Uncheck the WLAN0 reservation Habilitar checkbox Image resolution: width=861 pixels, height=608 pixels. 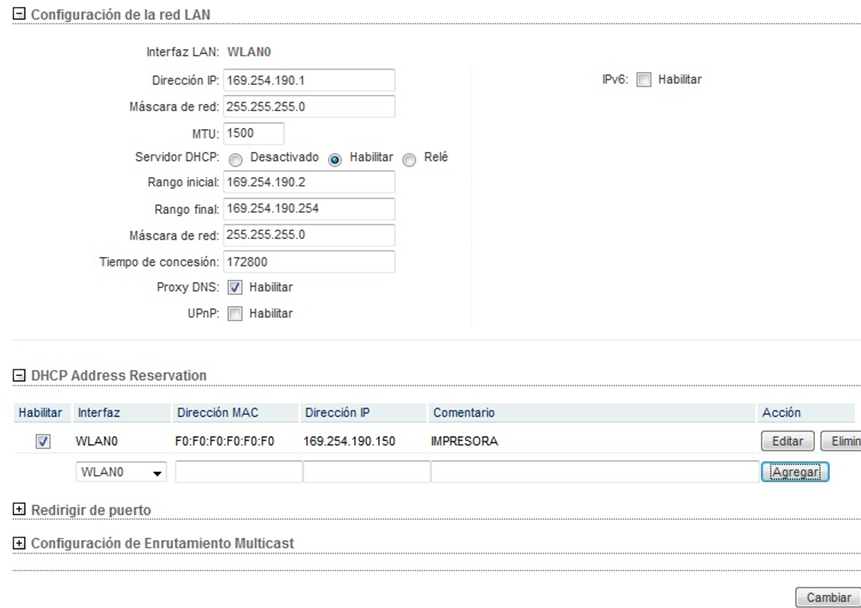point(43,442)
